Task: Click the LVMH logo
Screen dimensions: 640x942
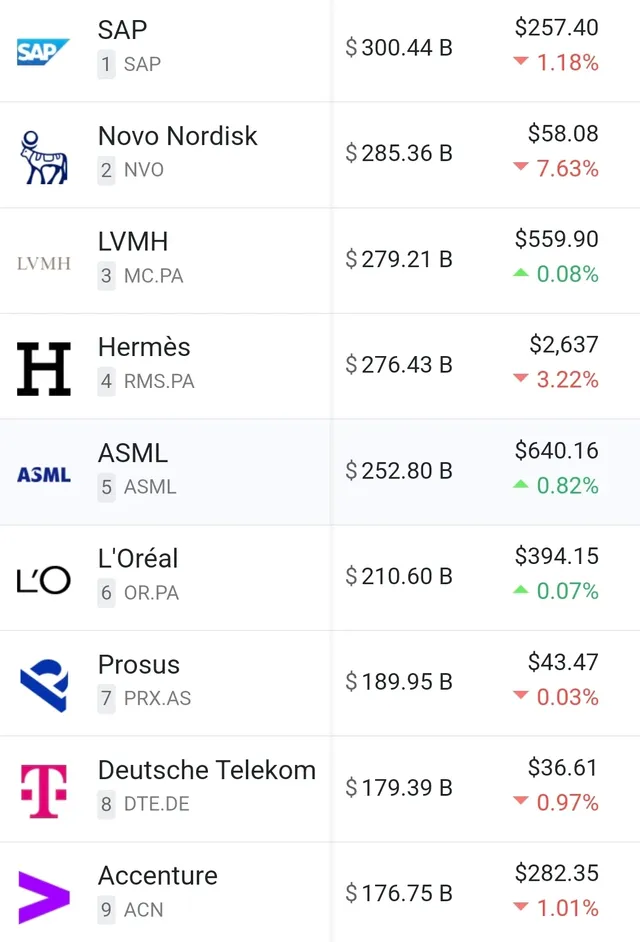Action: click(x=43, y=263)
